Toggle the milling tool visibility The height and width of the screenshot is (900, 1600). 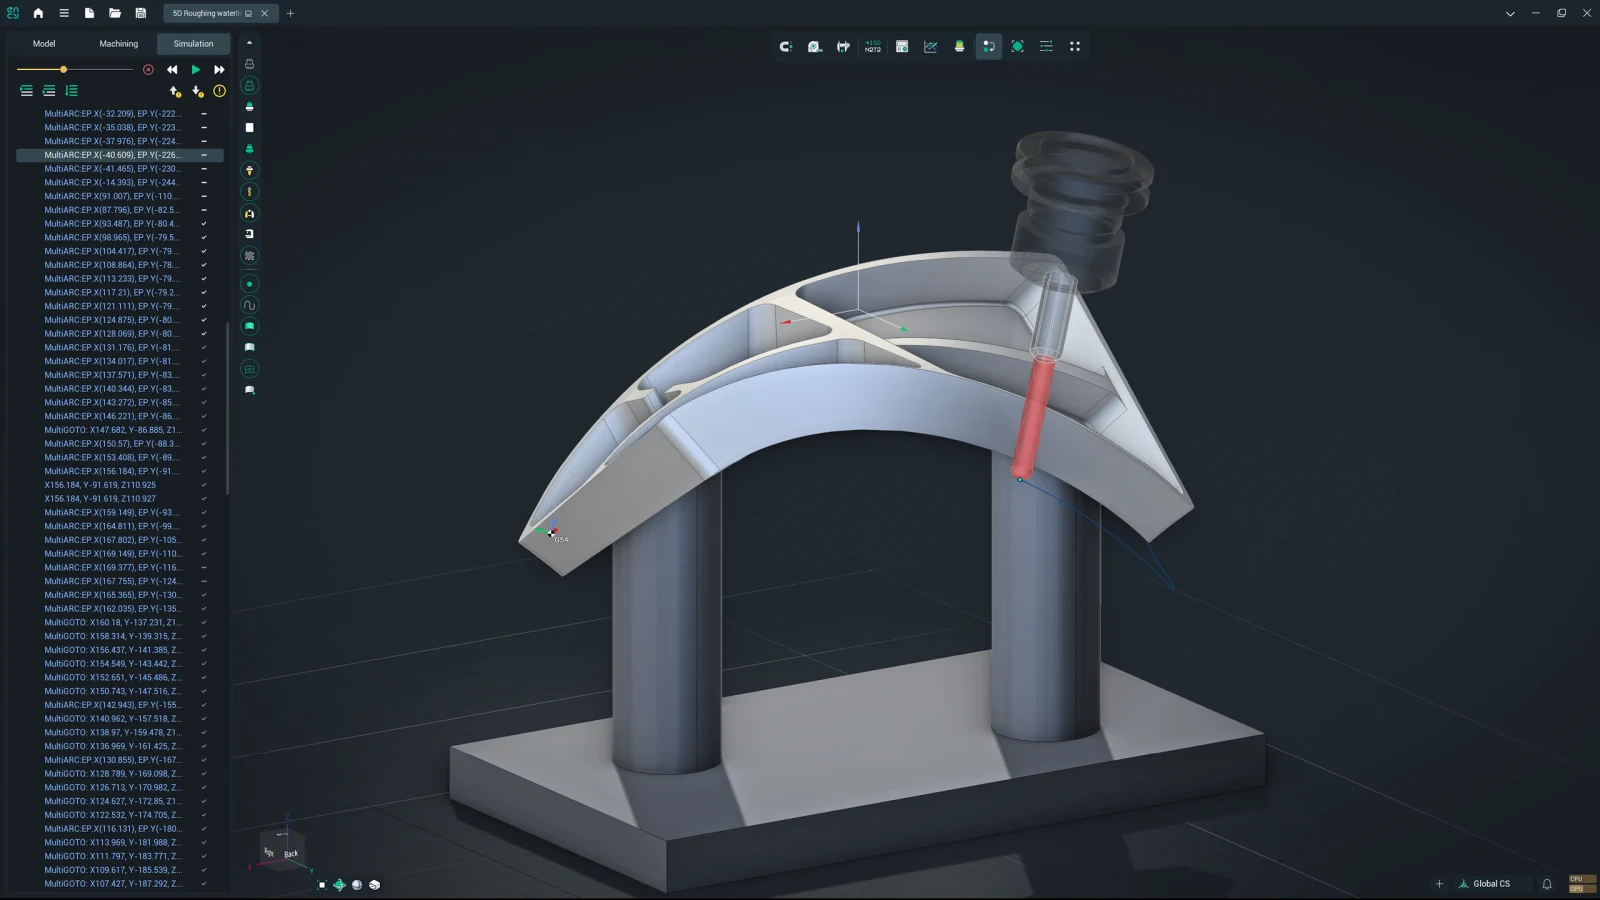tap(250, 171)
